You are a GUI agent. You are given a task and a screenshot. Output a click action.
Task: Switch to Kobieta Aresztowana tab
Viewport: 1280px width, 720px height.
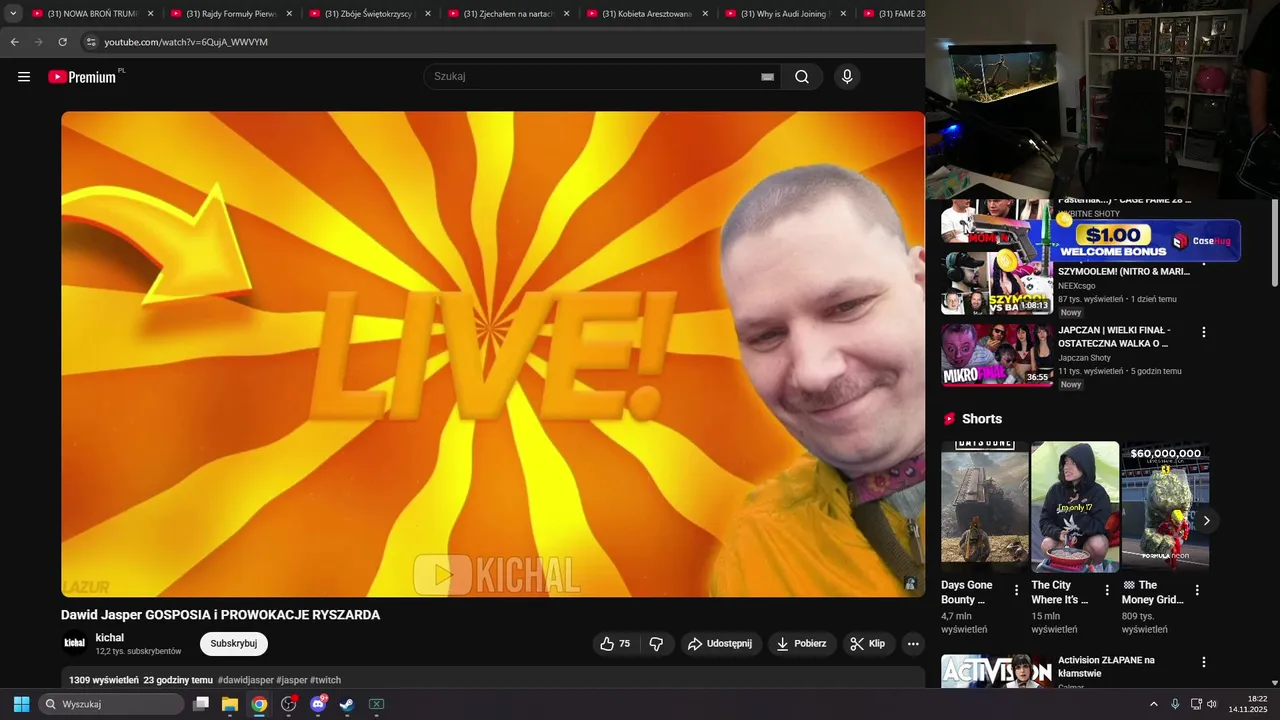tap(646, 14)
